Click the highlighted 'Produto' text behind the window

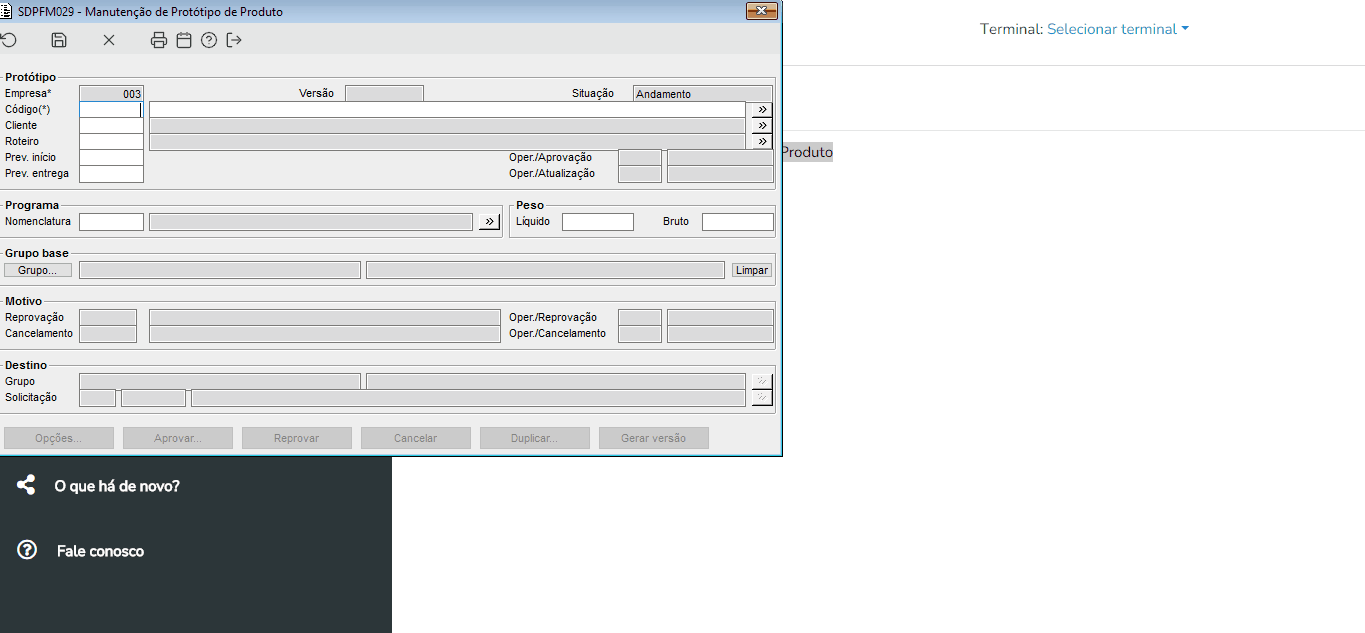(x=806, y=152)
